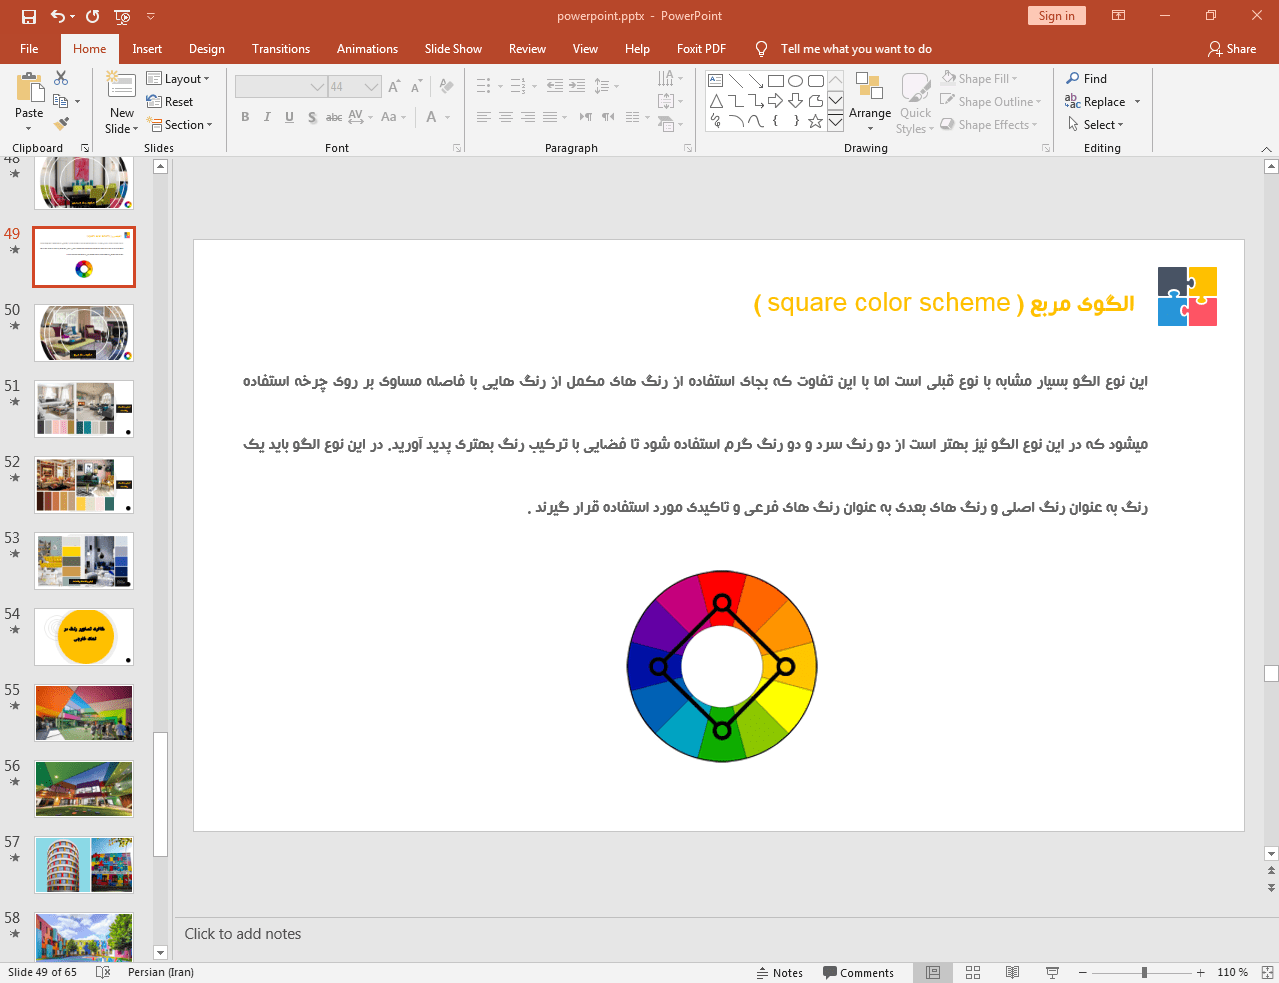
Task: Insert a rectangle shape from the gallery
Action: 776,81
